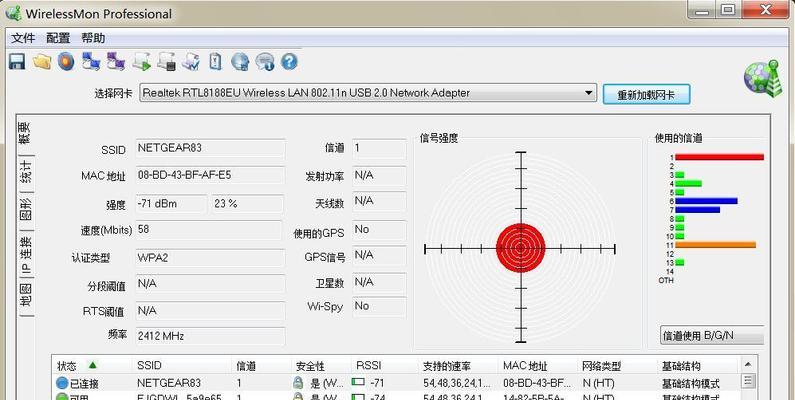Sort list by 基础结构 column header
Viewport: 795px width, 400px height.
(697, 366)
